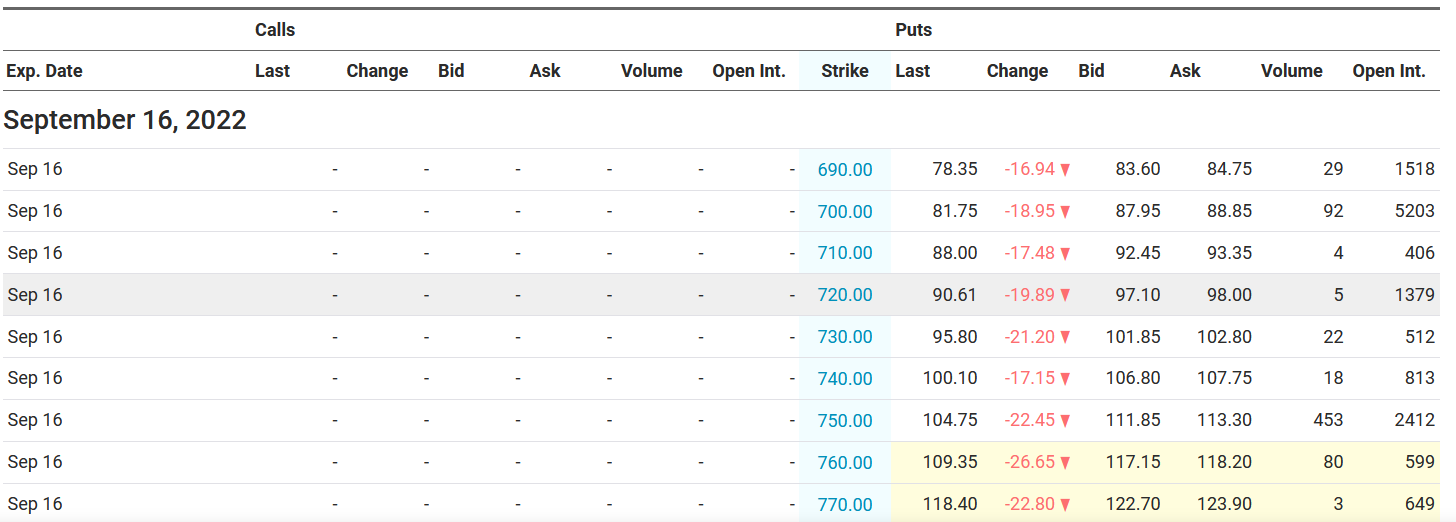This screenshot has width=1456, height=522.
Task: Click open interest 813
Action: [1420, 378]
